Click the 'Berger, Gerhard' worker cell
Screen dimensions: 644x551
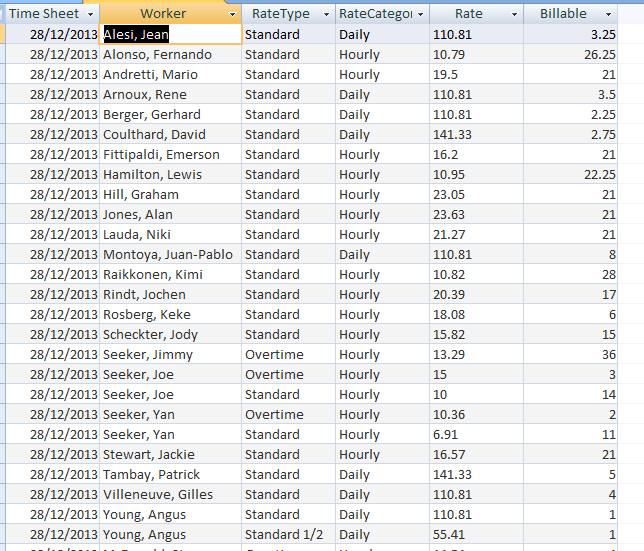[170, 114]
